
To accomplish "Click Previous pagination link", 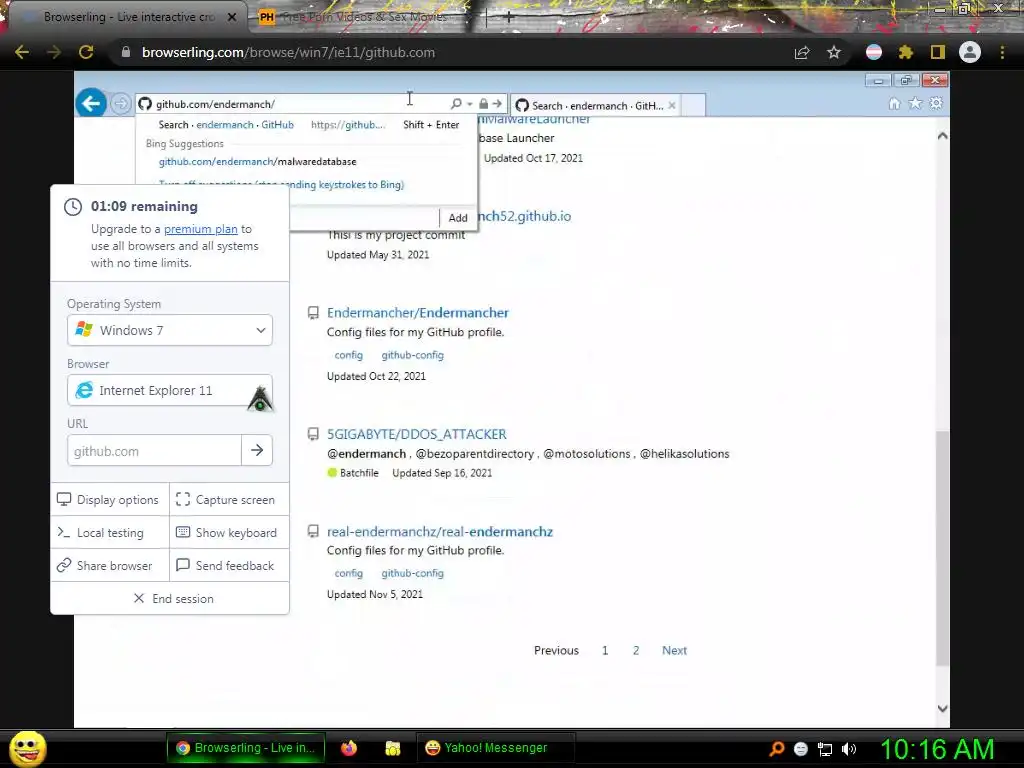I will [x=556, y=650].
